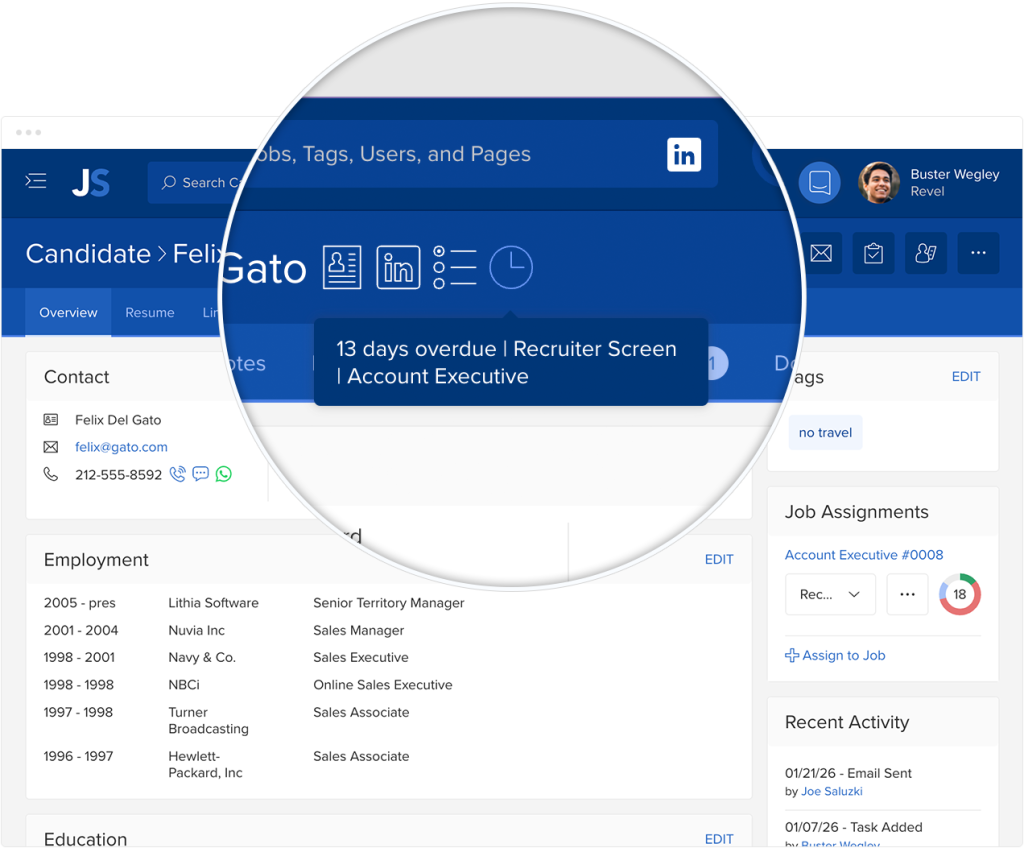Click the 18-count progress donut chart
The image size is (1024, 848).
(959, 594)
